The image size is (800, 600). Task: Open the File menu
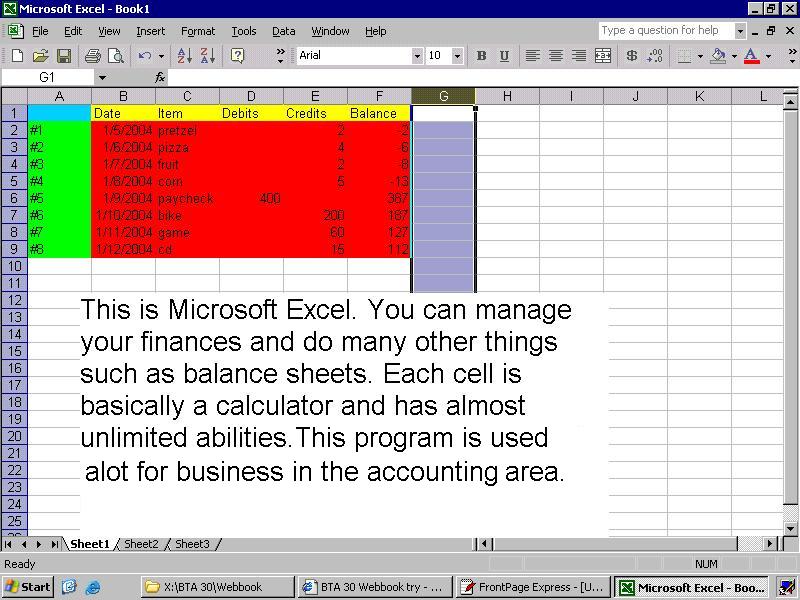pyautogui.click(x=40, y=31)
